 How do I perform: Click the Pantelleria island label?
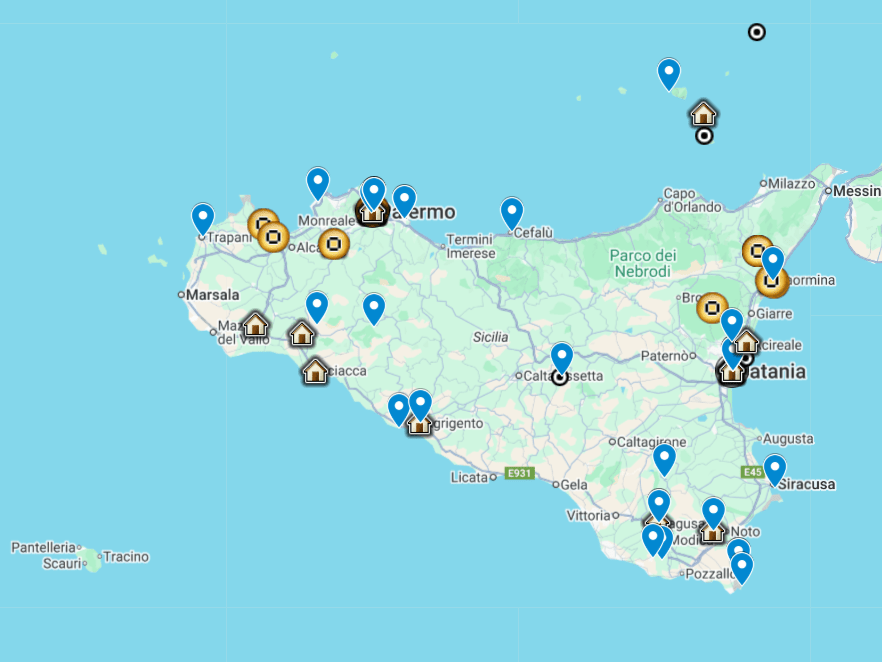tap(43, 547)
